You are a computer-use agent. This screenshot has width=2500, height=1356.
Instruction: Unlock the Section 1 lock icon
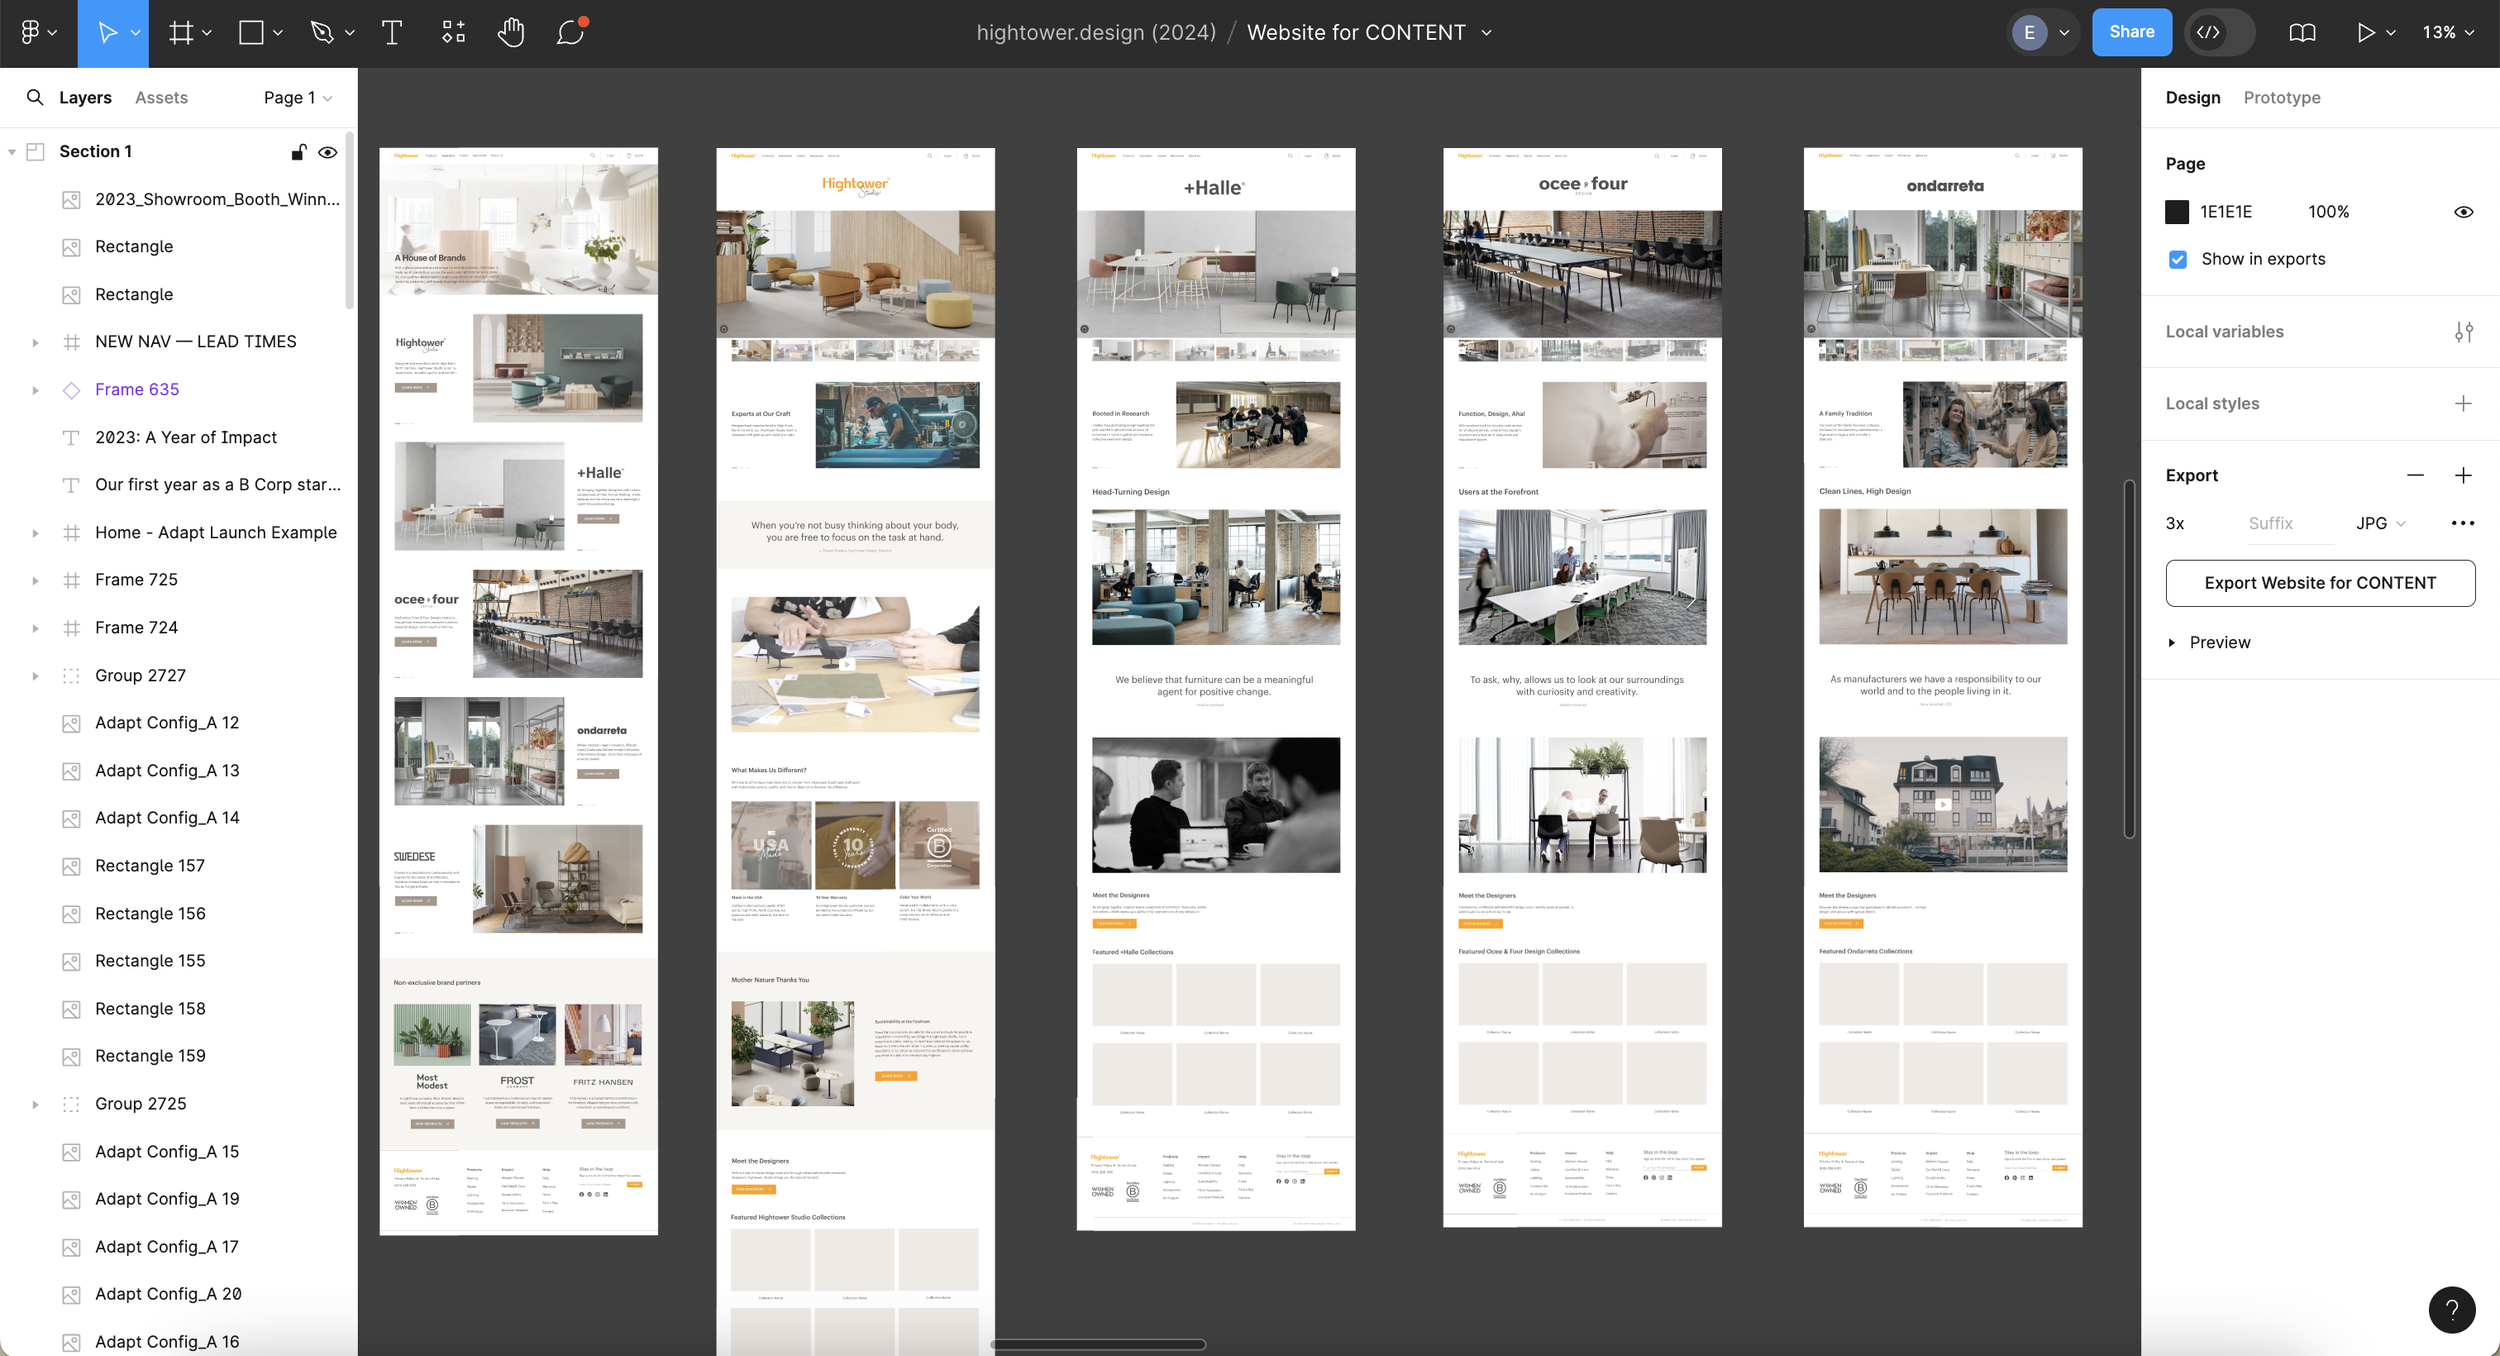(x=298, y=151)
